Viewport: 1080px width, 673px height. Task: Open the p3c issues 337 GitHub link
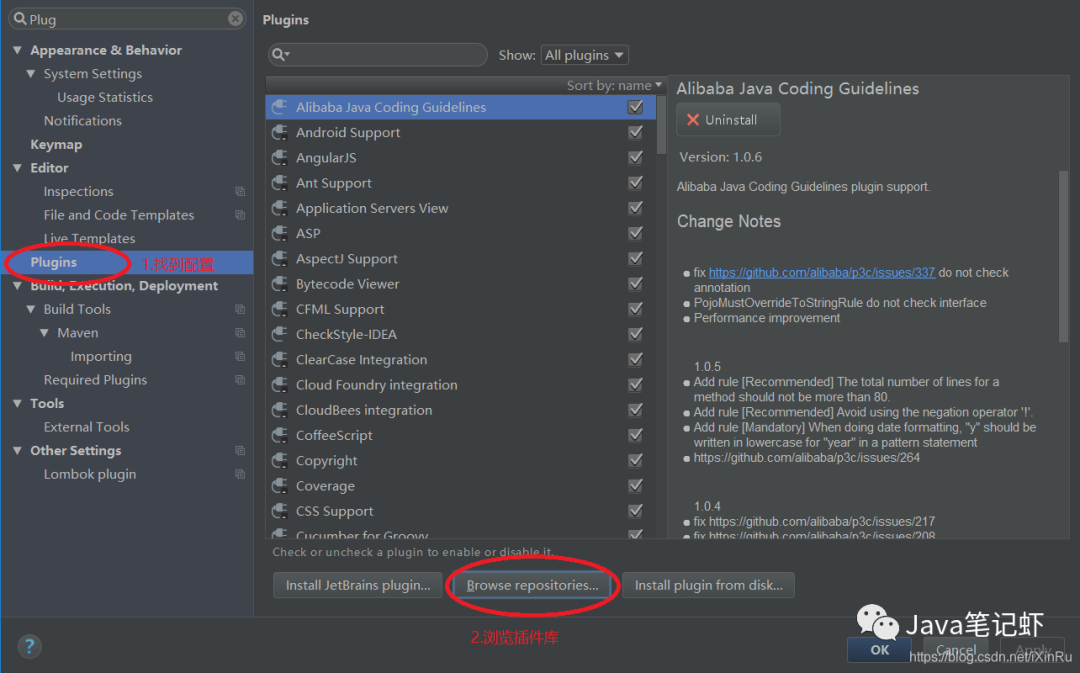click(x=822, y=273)
